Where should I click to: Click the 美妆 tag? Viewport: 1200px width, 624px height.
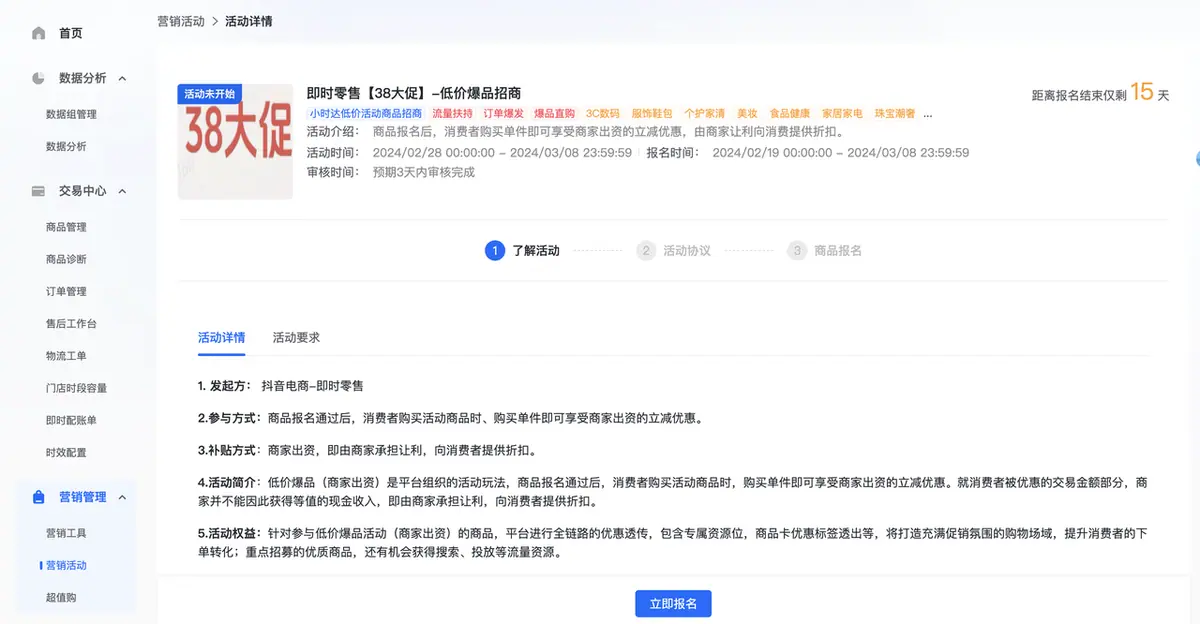(747, 114)
